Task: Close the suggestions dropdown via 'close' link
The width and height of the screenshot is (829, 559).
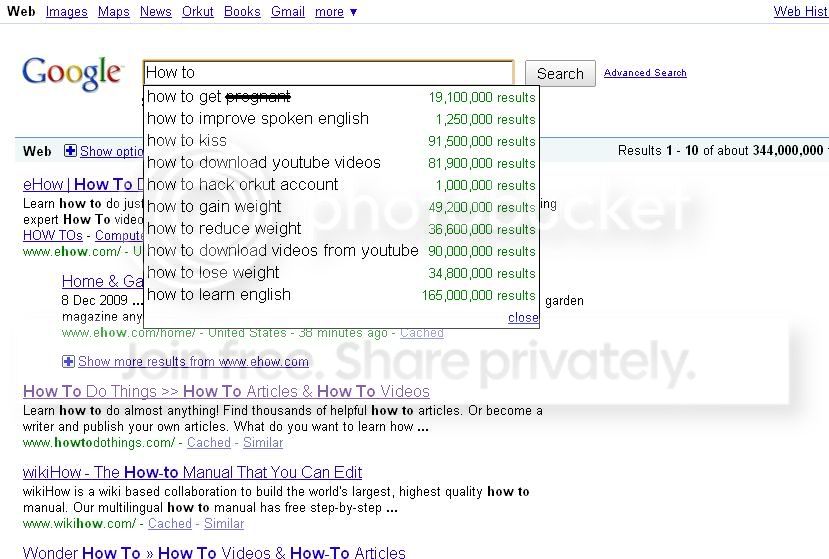Action: click(x=523, y=317)
